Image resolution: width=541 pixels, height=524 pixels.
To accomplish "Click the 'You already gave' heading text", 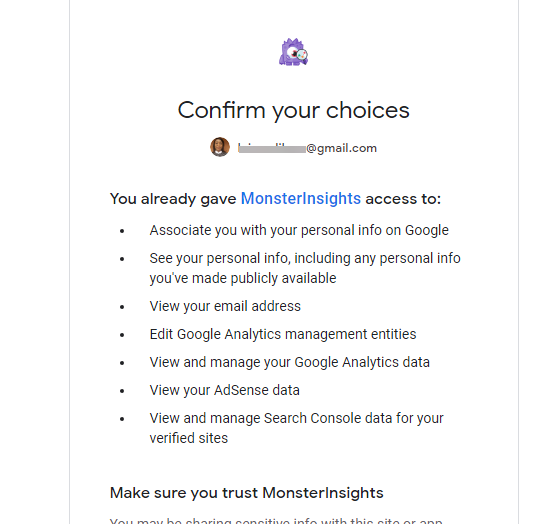I will pos(173,199).
